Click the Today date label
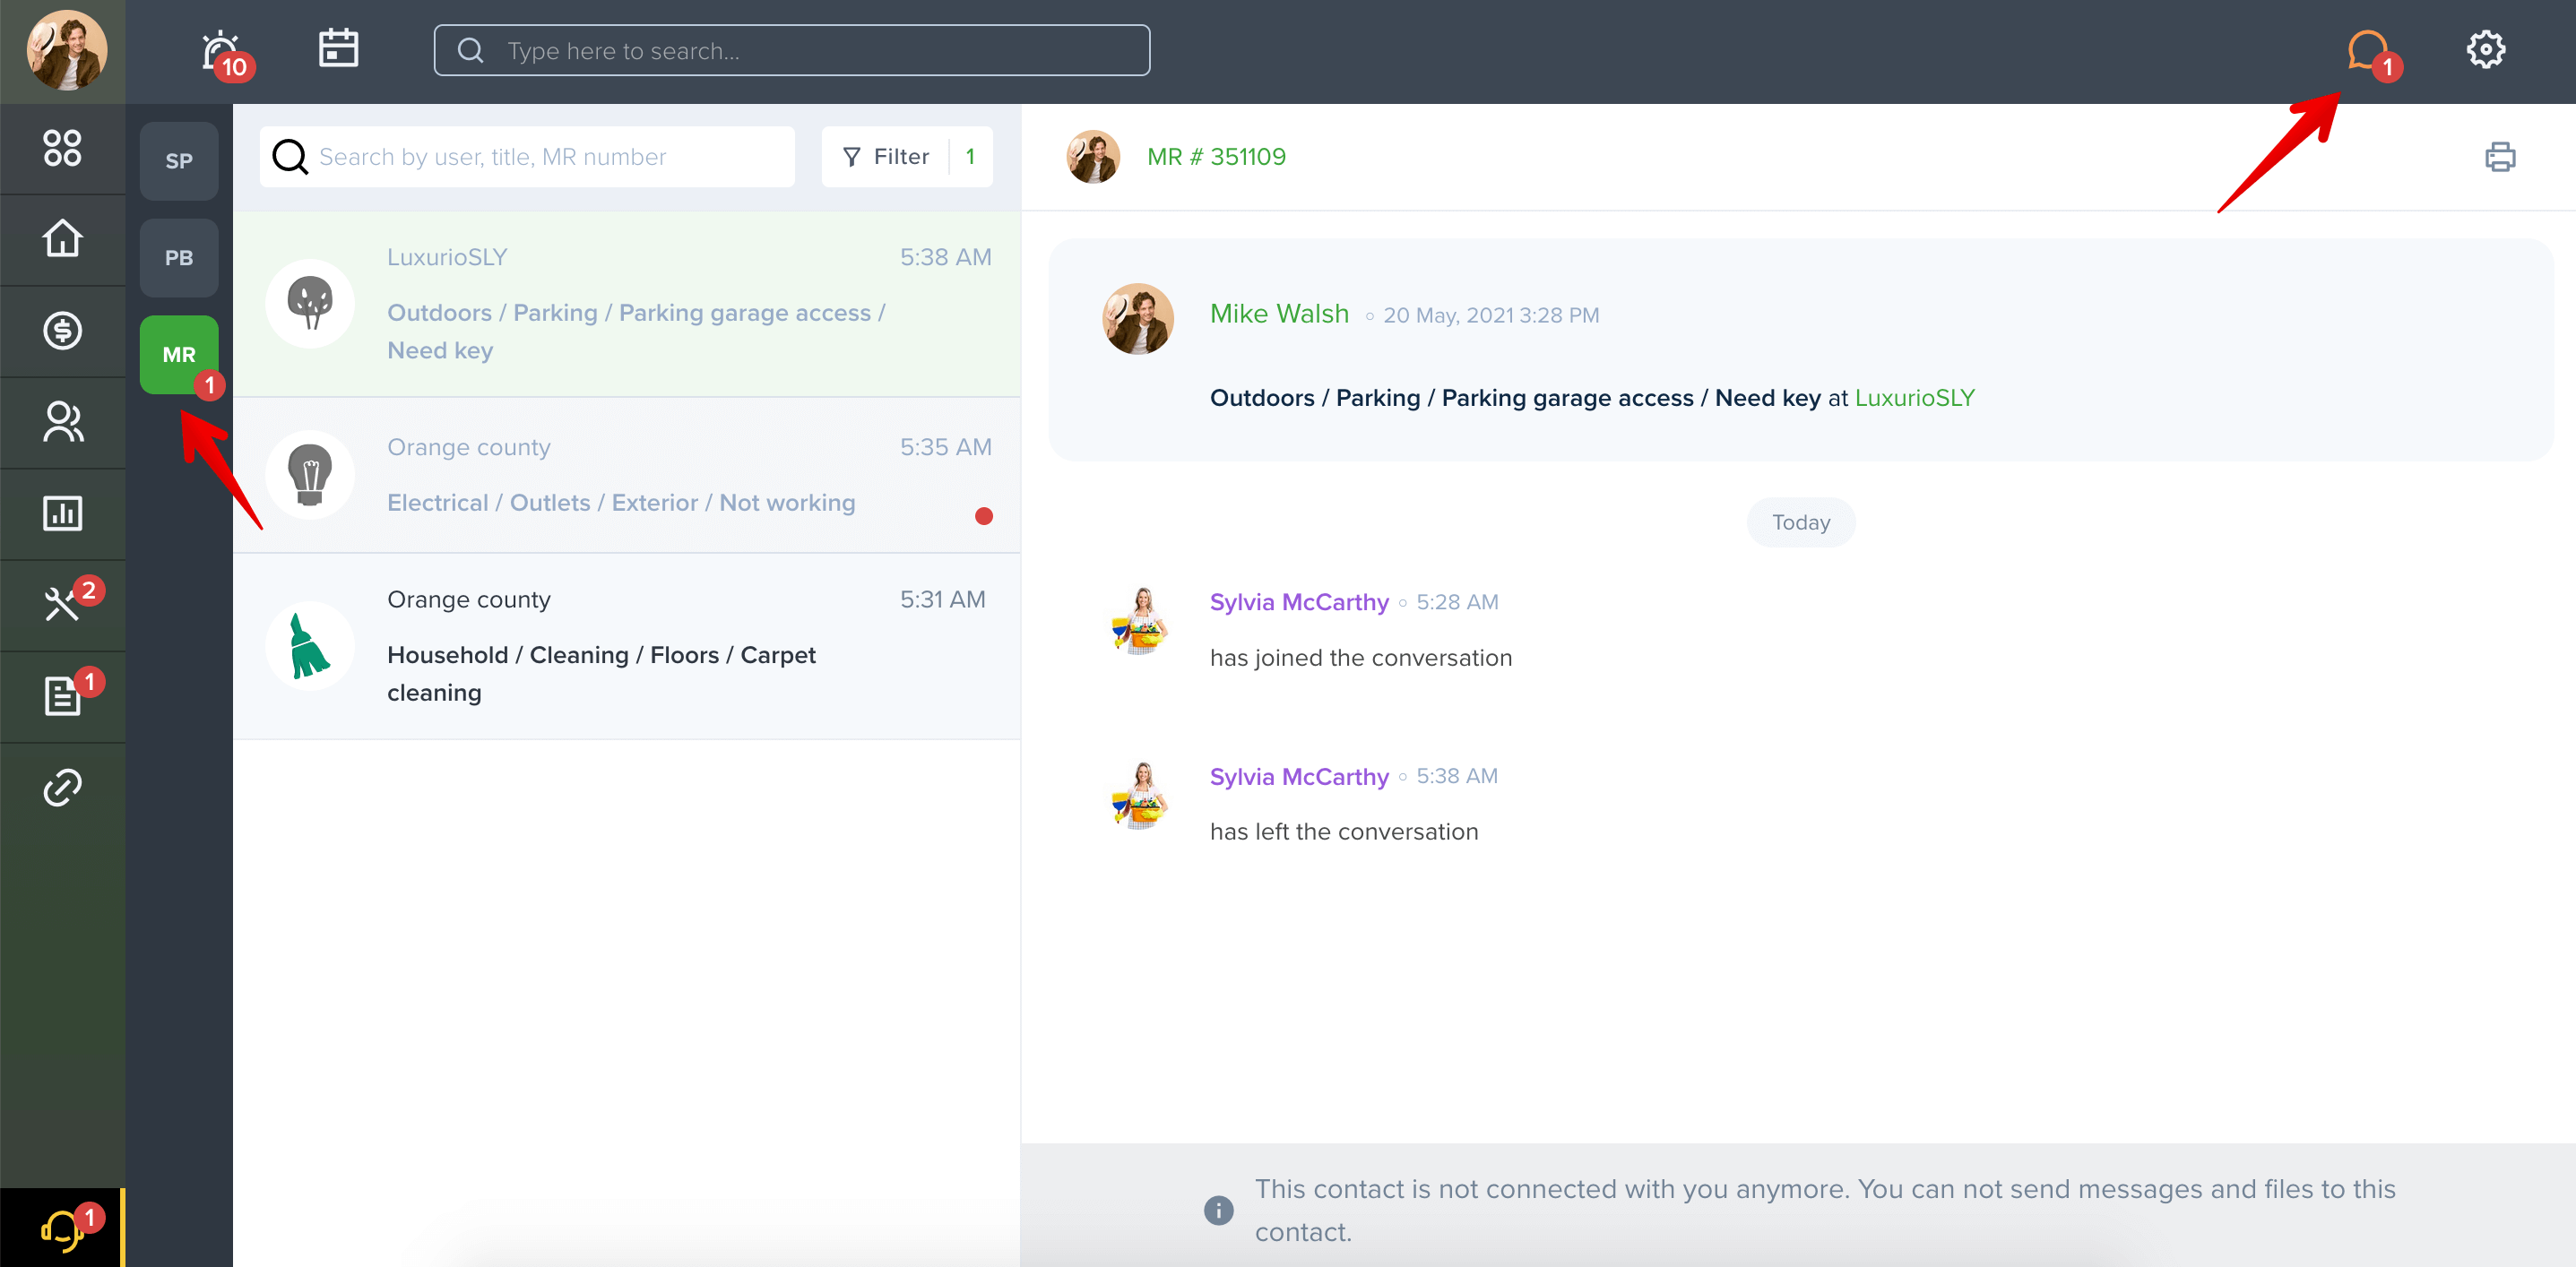 click(1801, 522)
